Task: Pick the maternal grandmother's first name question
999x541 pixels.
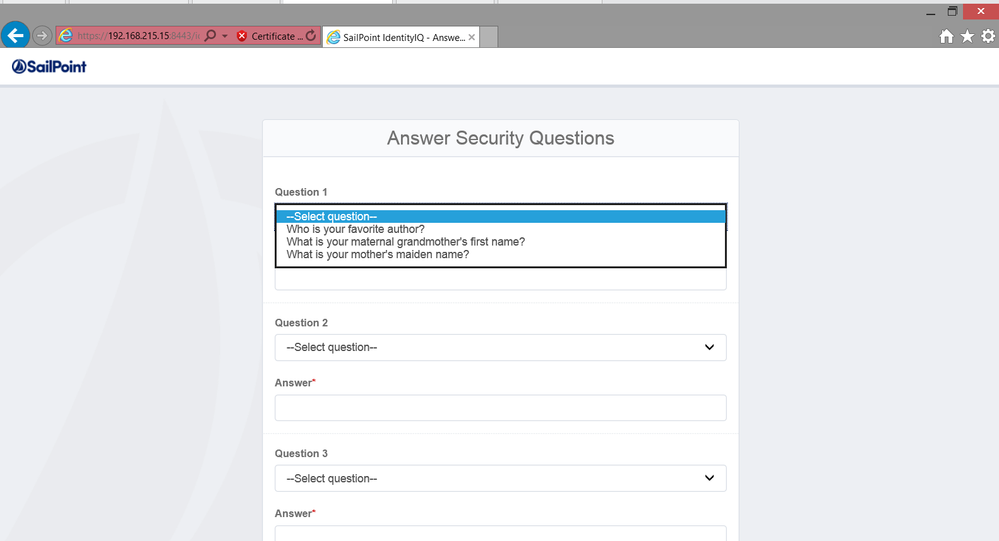Action: [x=405, y=242]
